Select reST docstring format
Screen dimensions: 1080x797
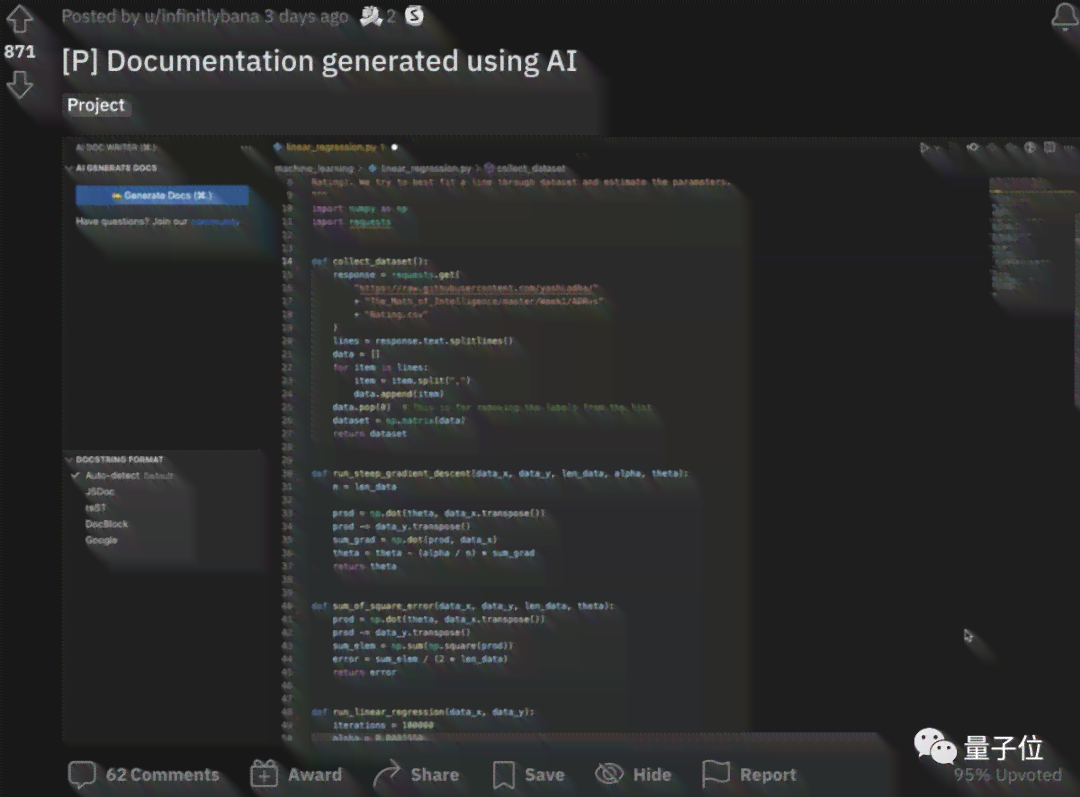pyautogui.click(x=96, y=508)
